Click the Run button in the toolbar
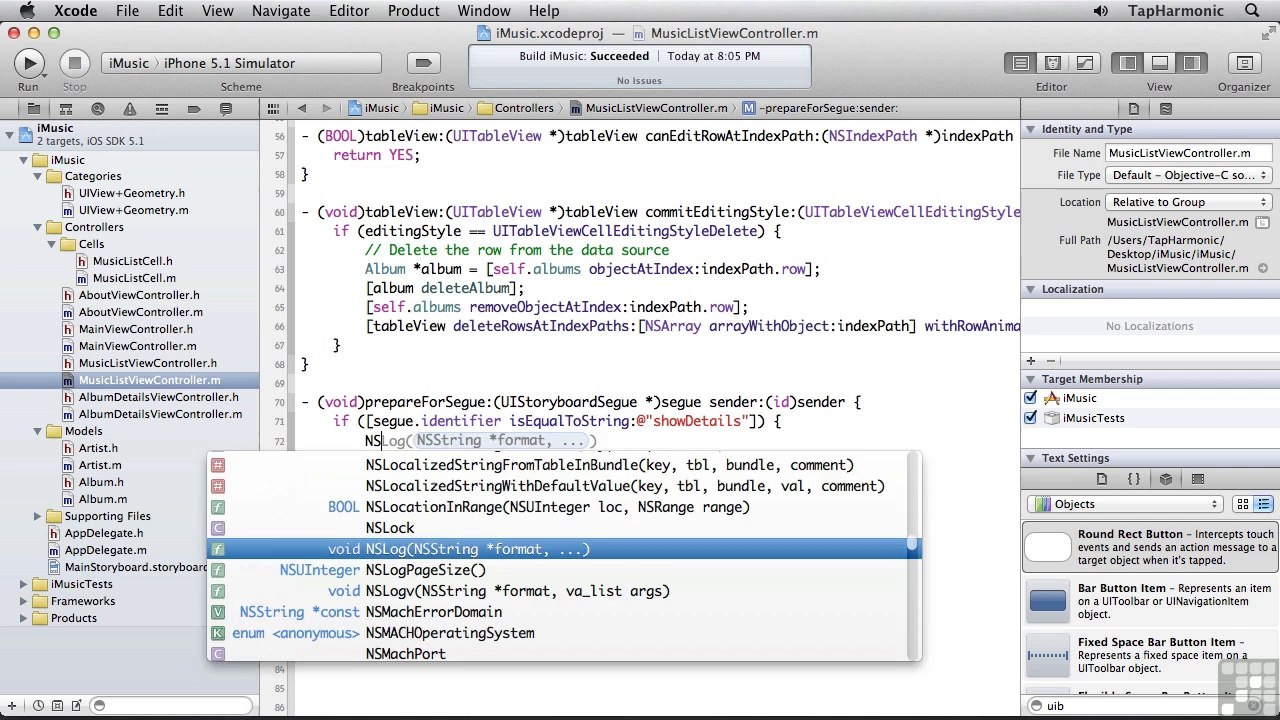 pos(29,63)
